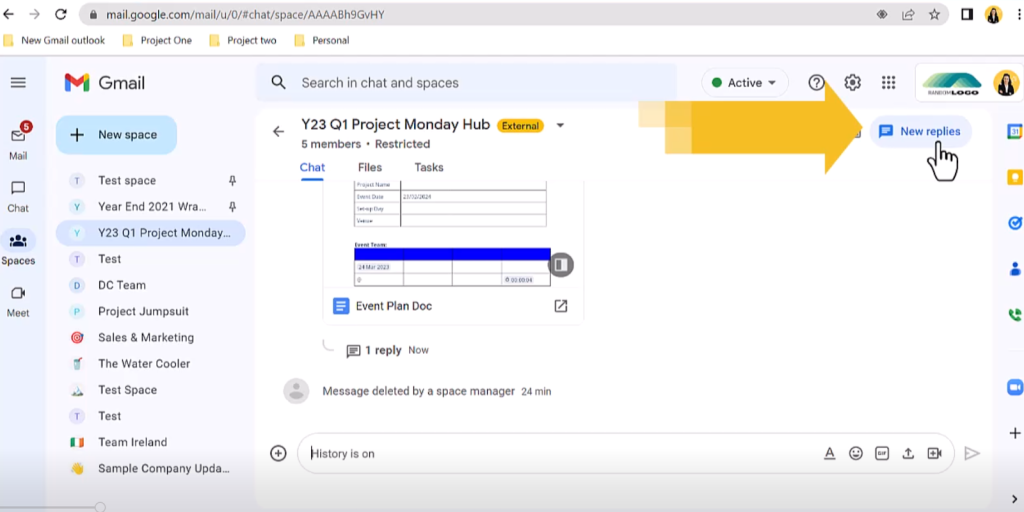
Task: Open the GIF picker
Action: tap(882, 453)
